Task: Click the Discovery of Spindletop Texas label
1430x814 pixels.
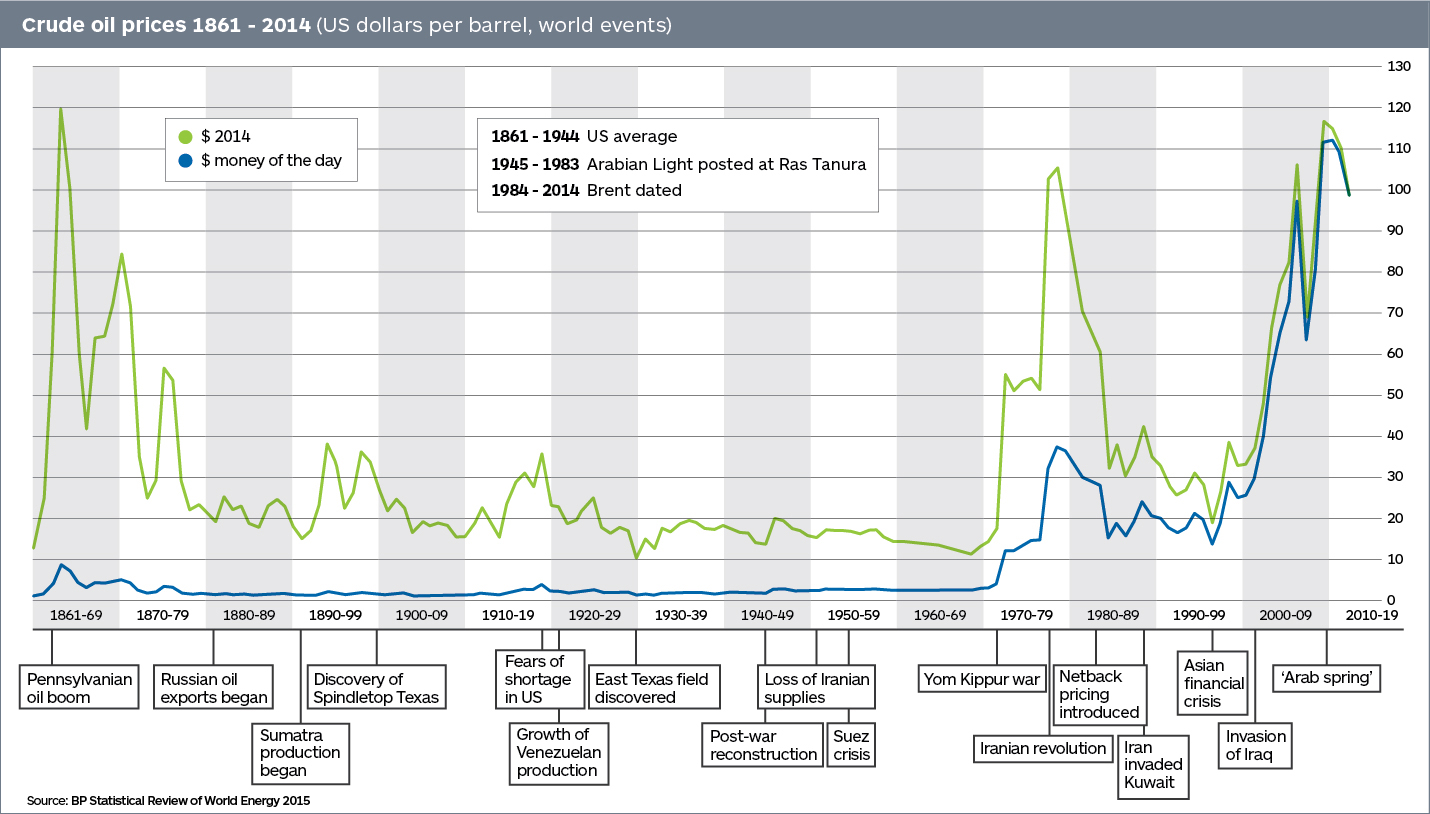Action: pos(375,688)
